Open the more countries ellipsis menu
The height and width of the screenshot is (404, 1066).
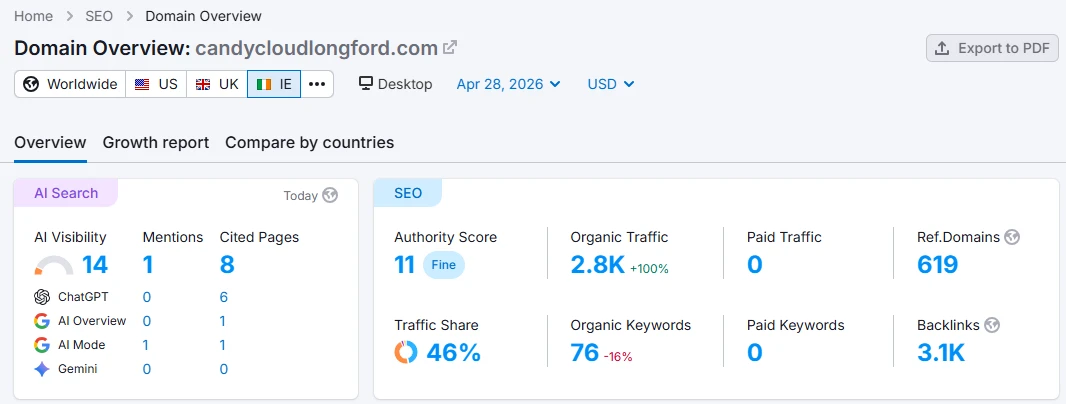[317, 84]
